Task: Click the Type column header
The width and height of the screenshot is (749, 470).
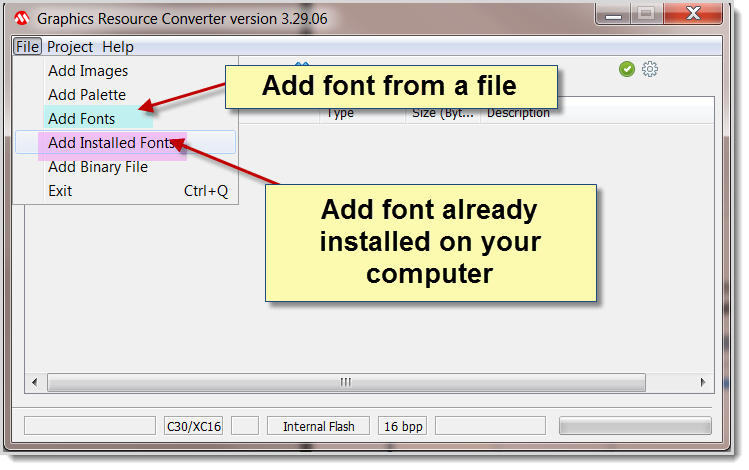Action: (x=363, y=113)
